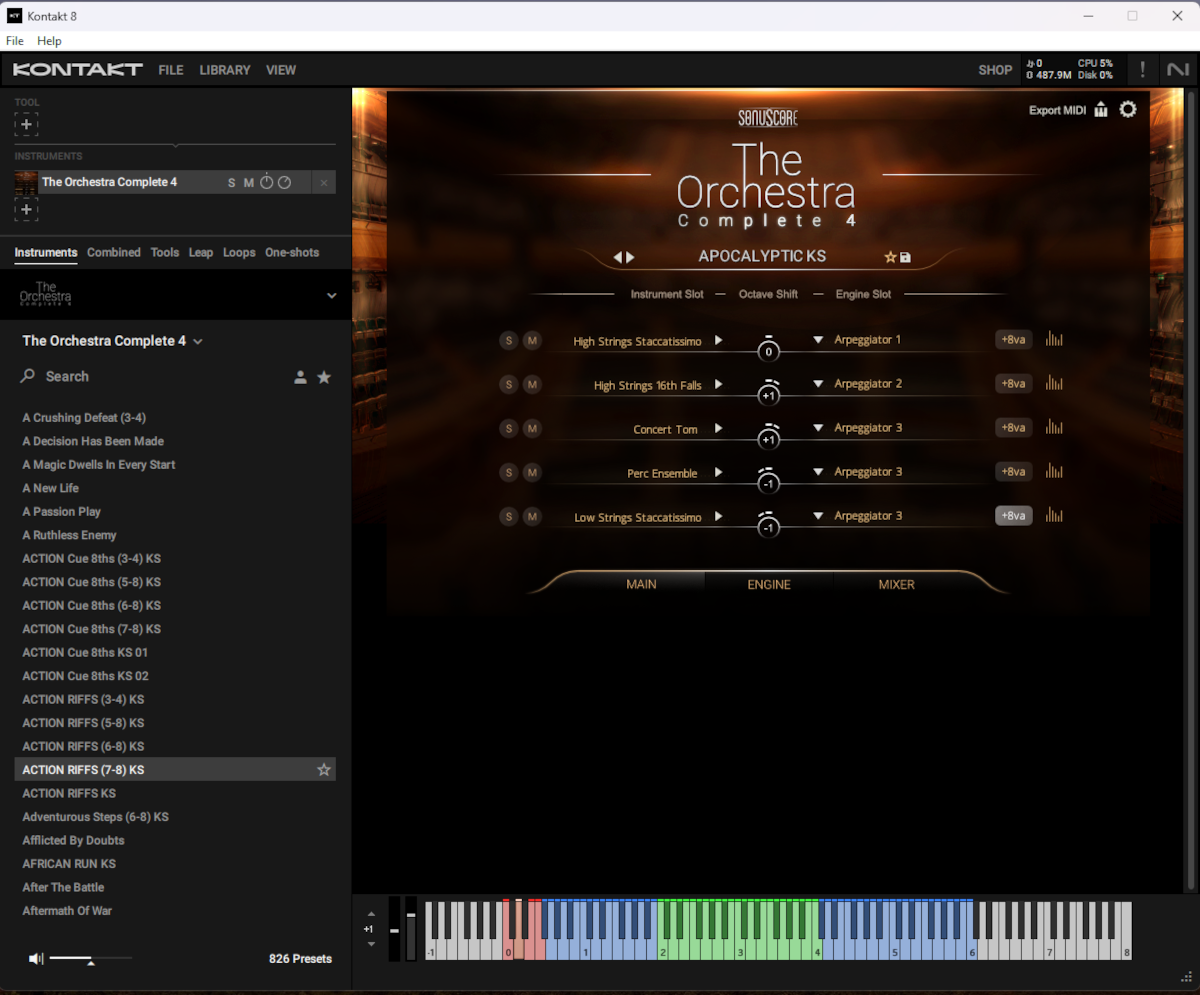This screenshot has width=1200, height=995.
Task: Open instrument menu for High Strings Staccatissimo
Action: pos(718,341)
